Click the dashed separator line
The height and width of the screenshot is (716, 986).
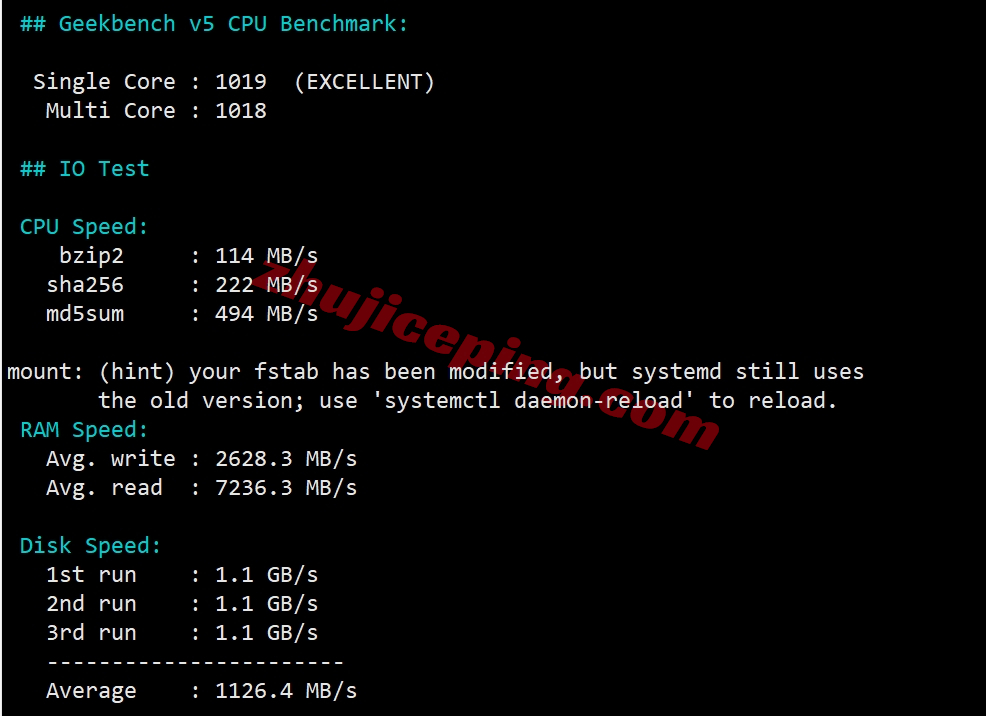pos(195,662)
